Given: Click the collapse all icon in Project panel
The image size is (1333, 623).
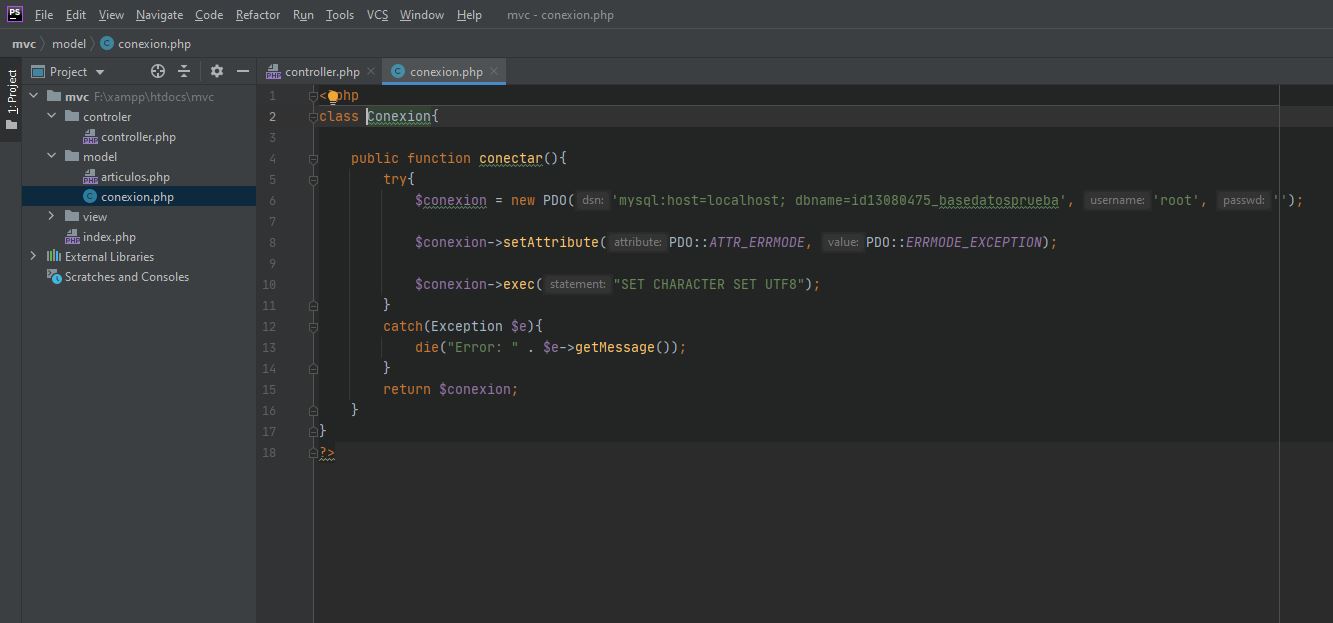Looking at the screenshot, I should [184, 71].
